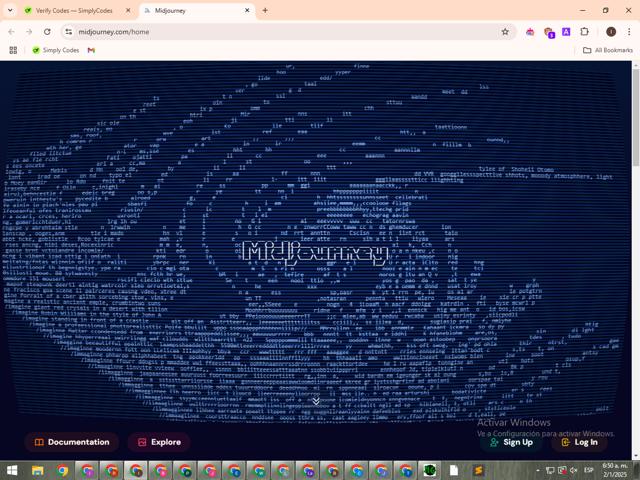Go back to the previous page
This screenshot has width=640, height=480.
point(11,32)
